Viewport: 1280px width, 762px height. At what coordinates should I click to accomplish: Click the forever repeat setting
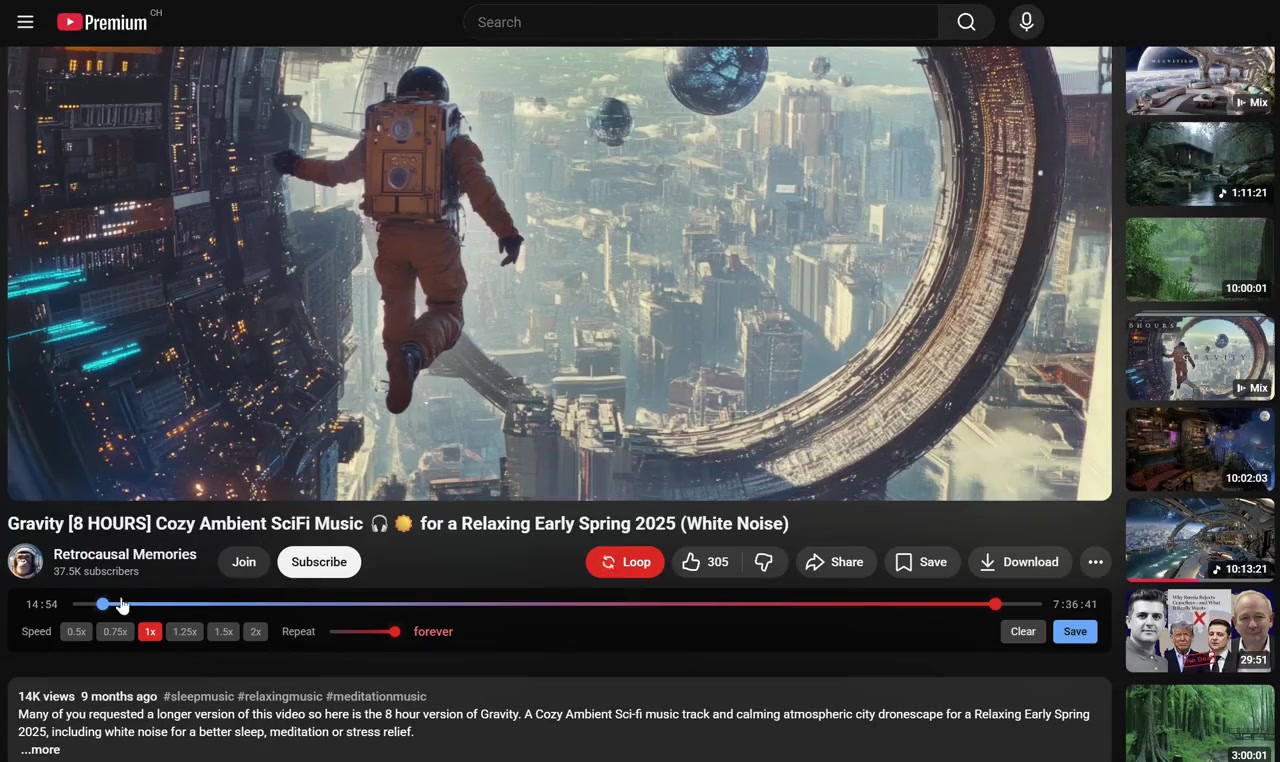pyautogui.click(x=433, y=631)
